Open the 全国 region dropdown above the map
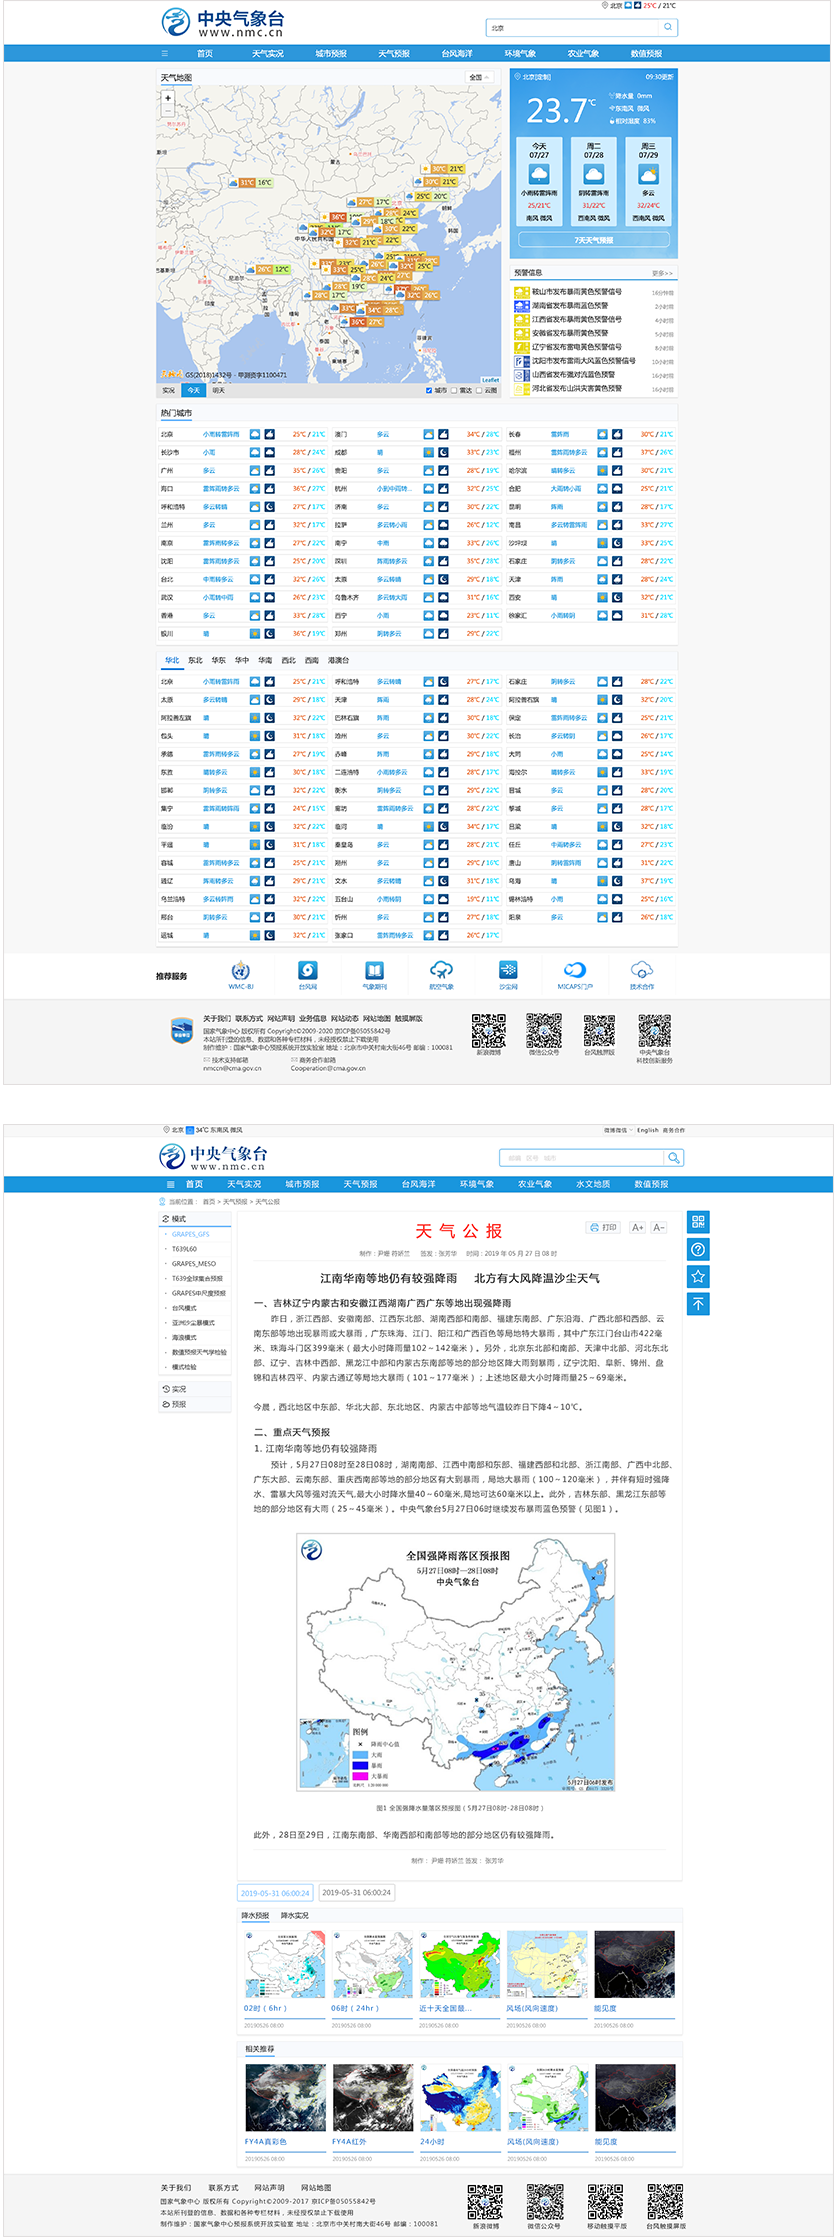Viewport: 838px width, 2237px height. [x=479, y=77]
